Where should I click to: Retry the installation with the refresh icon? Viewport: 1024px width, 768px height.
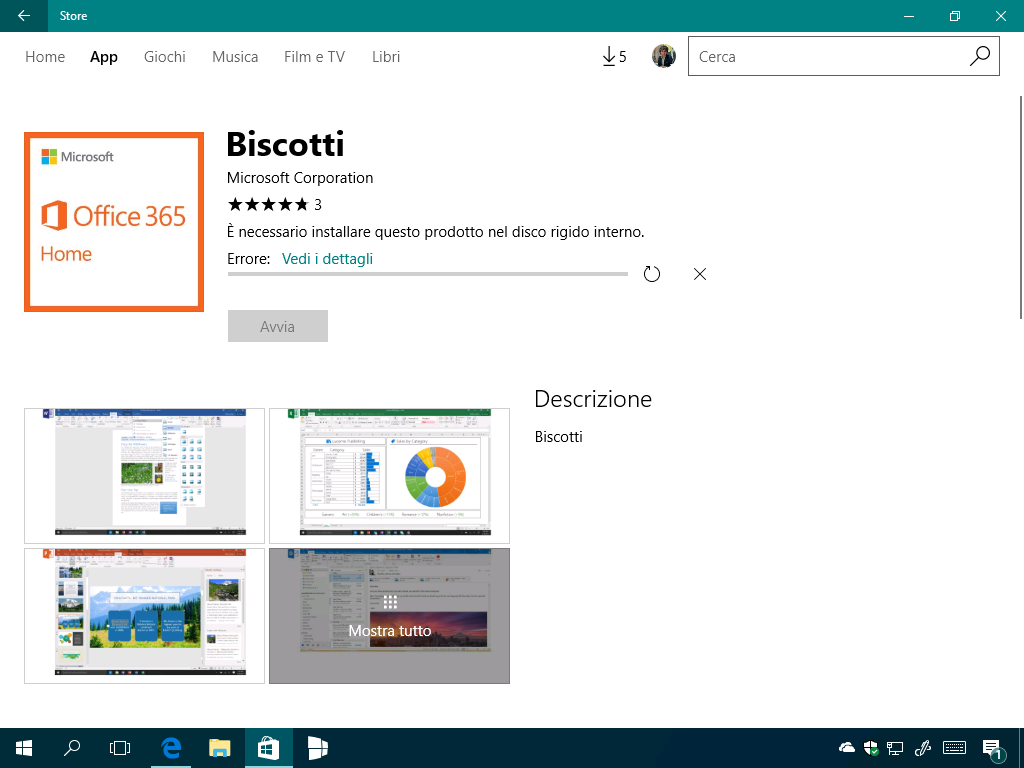coord(652,274)
